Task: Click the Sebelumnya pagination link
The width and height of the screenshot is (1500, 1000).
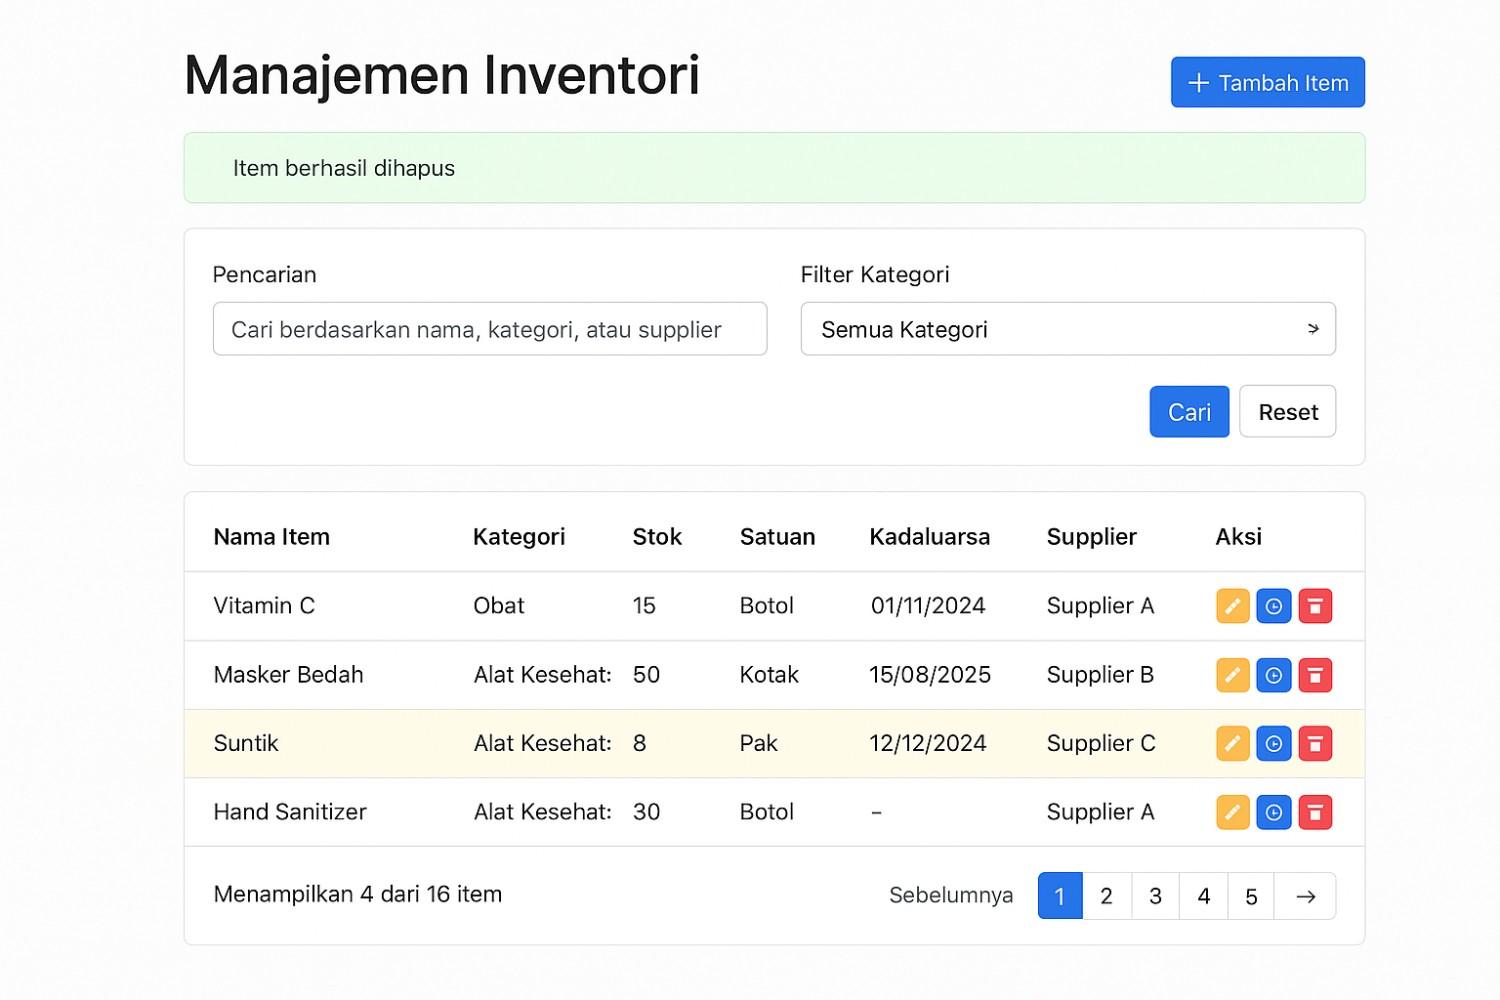Action: 951,895
